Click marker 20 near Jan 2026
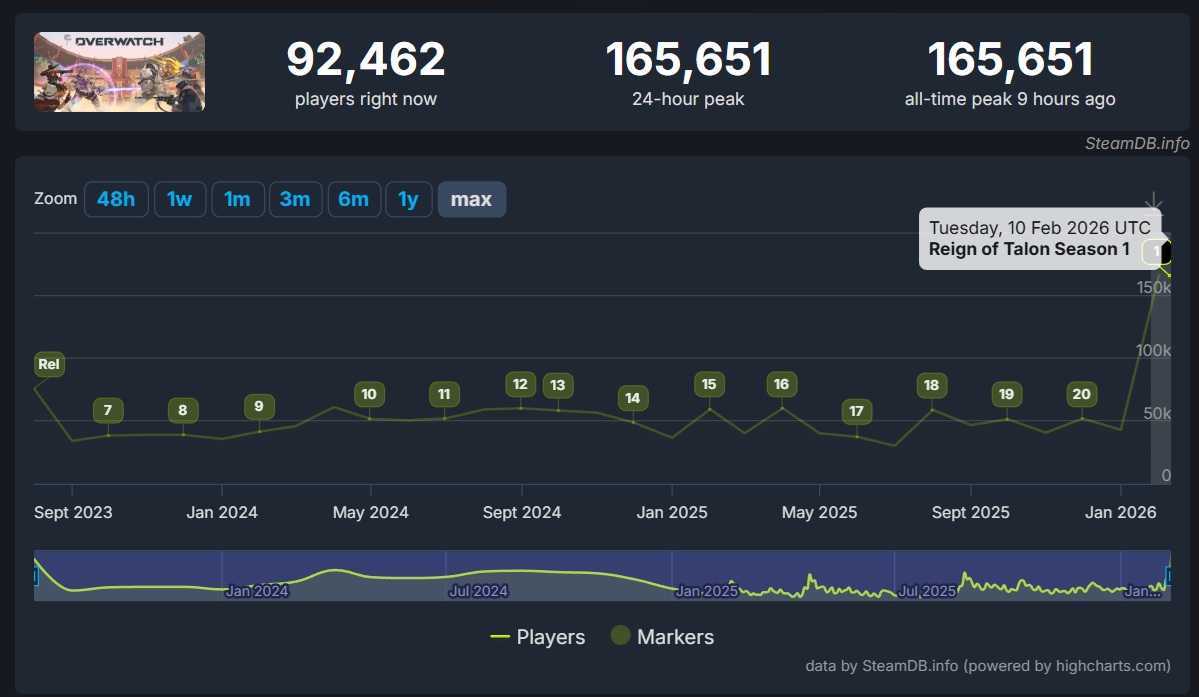 (x=1081, y=394)
